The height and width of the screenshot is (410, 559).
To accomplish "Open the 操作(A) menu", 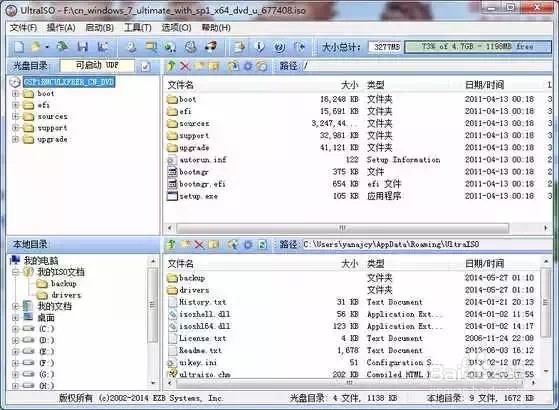I will click(x=61, y=27).
